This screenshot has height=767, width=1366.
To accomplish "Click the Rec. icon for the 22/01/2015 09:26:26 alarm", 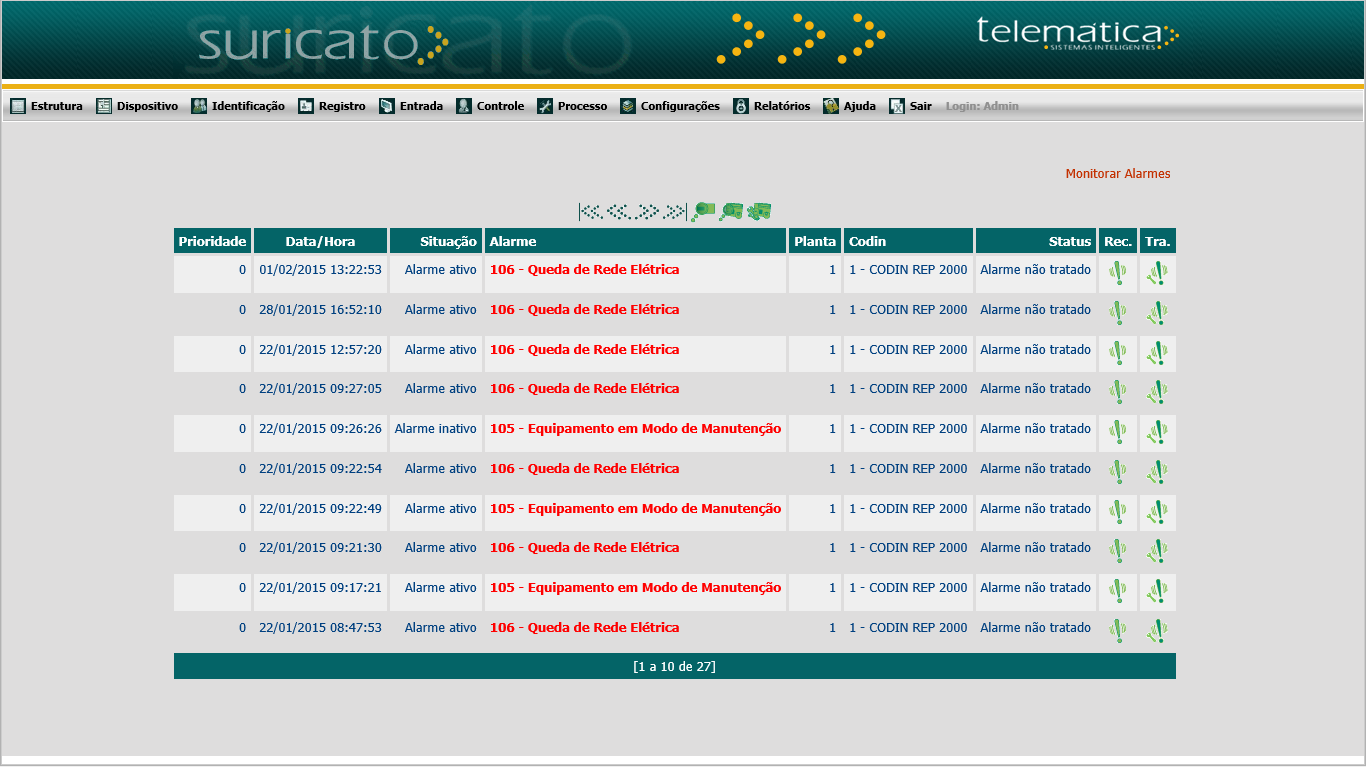I will tap(1117, 432).
